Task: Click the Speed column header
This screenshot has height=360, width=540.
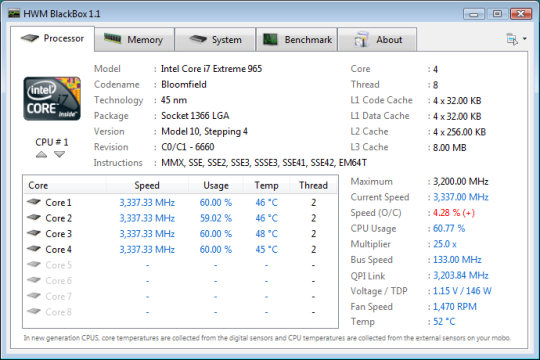Action: point(147,185)
